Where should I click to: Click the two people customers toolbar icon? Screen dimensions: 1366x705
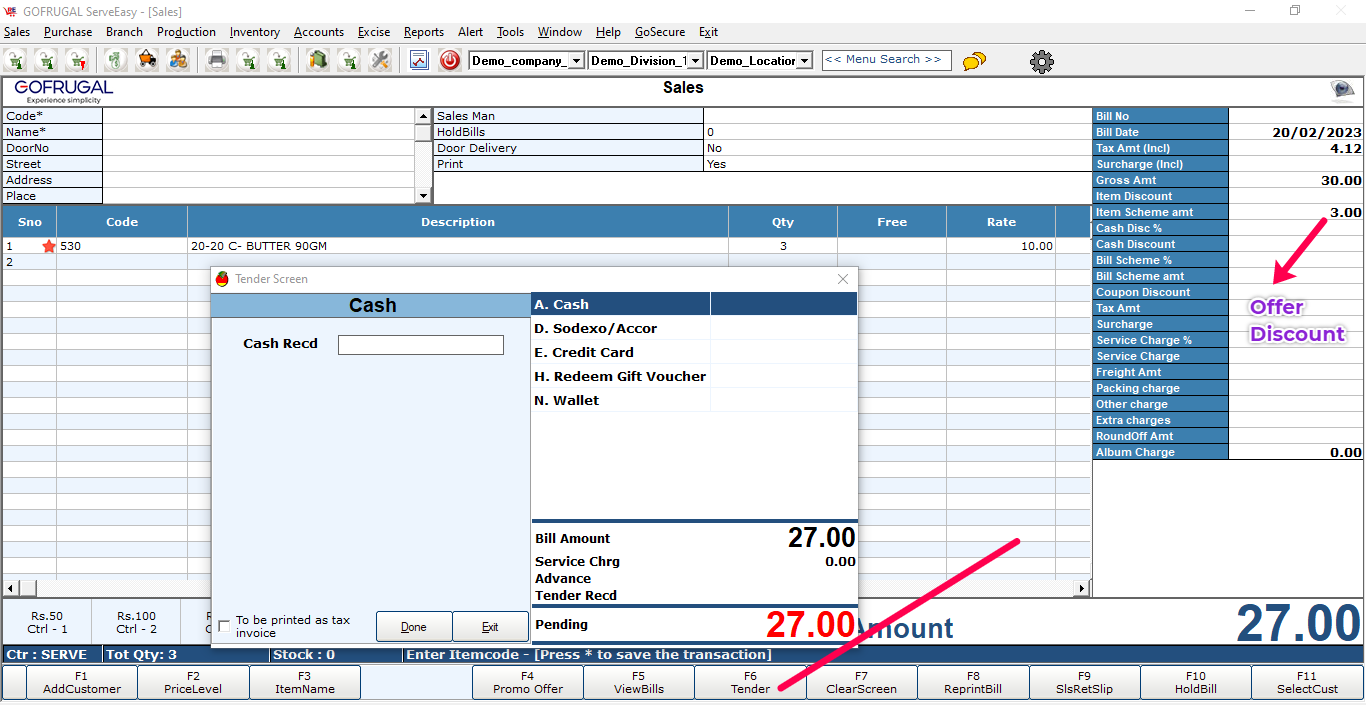tap(178, 60)
